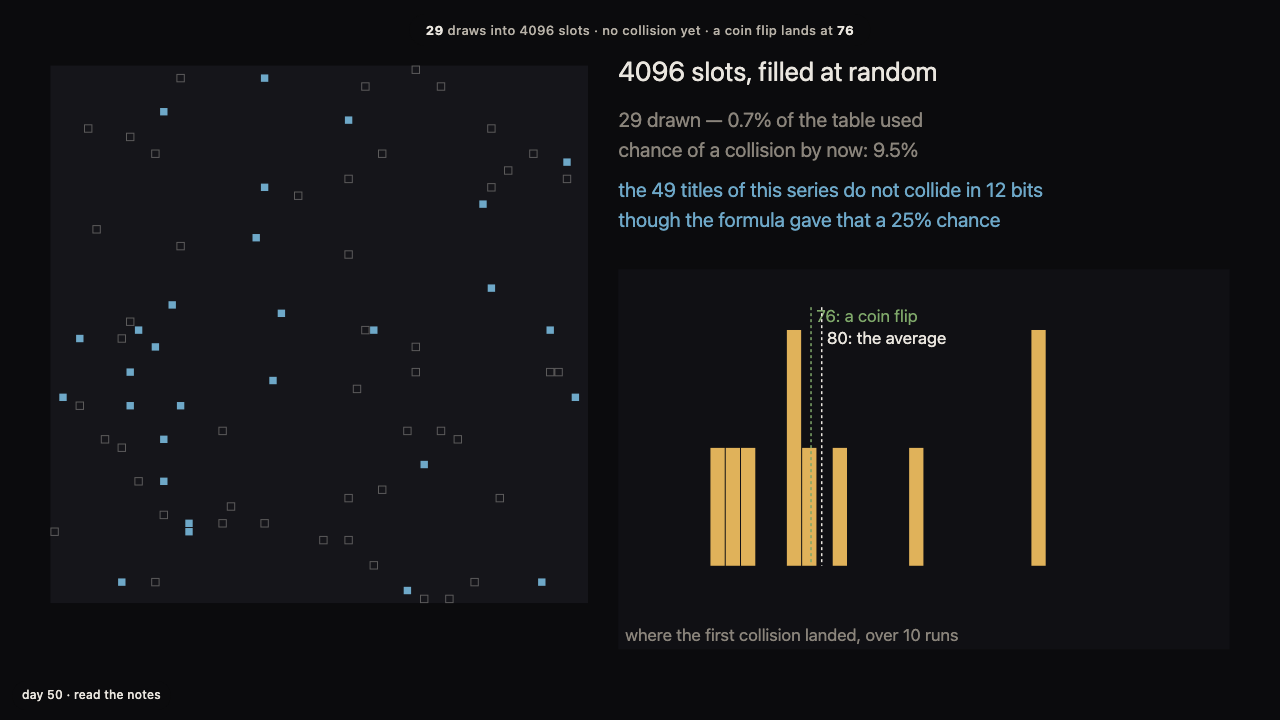The image size is (1280, 720).
Task: Click the two vertically stacked blue slots
Action: 189,527
